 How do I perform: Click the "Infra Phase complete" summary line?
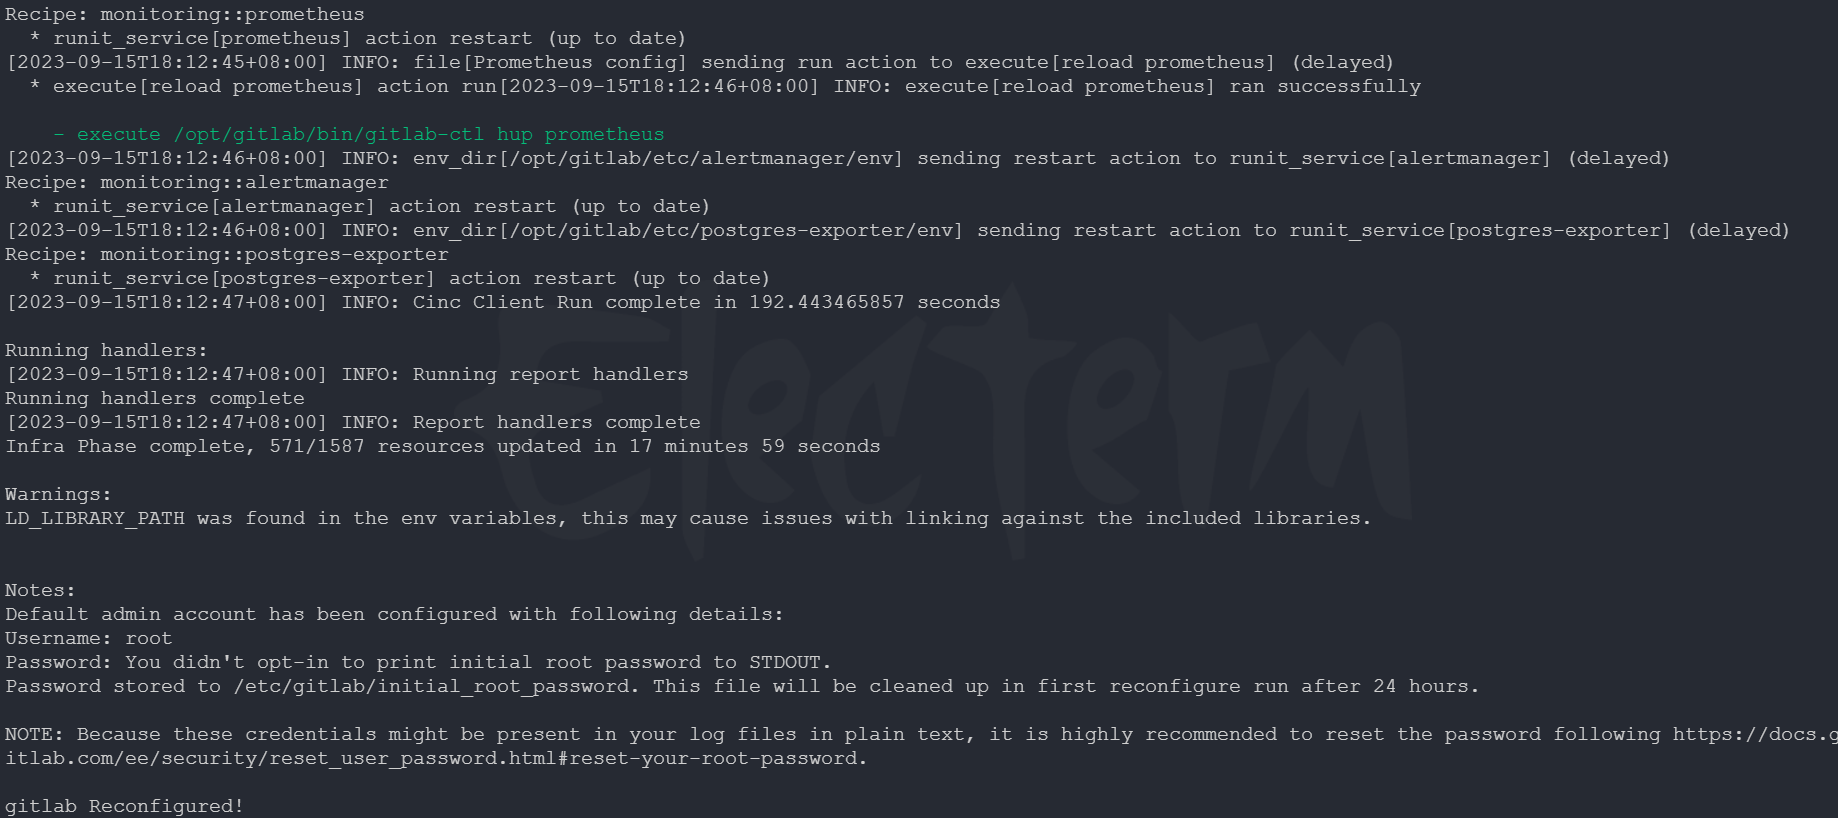pyautogui.click(x=442, y=446)
